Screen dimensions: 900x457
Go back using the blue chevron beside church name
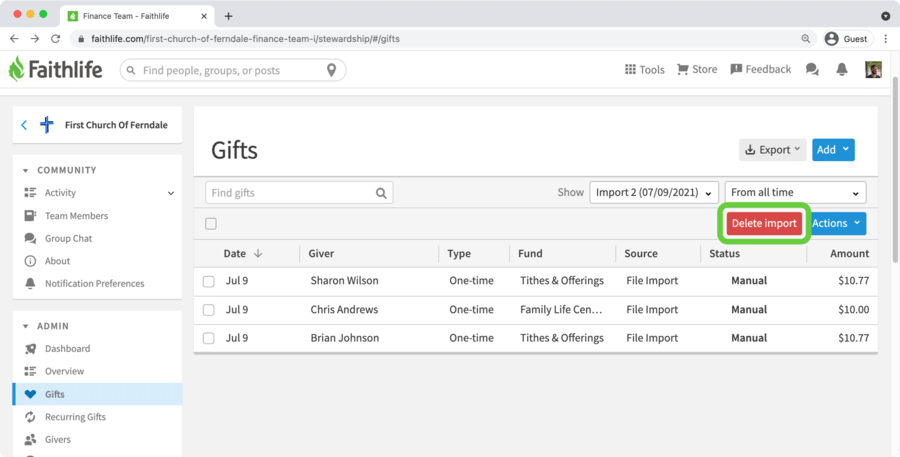pyautogui.click(x=24, y=125)
